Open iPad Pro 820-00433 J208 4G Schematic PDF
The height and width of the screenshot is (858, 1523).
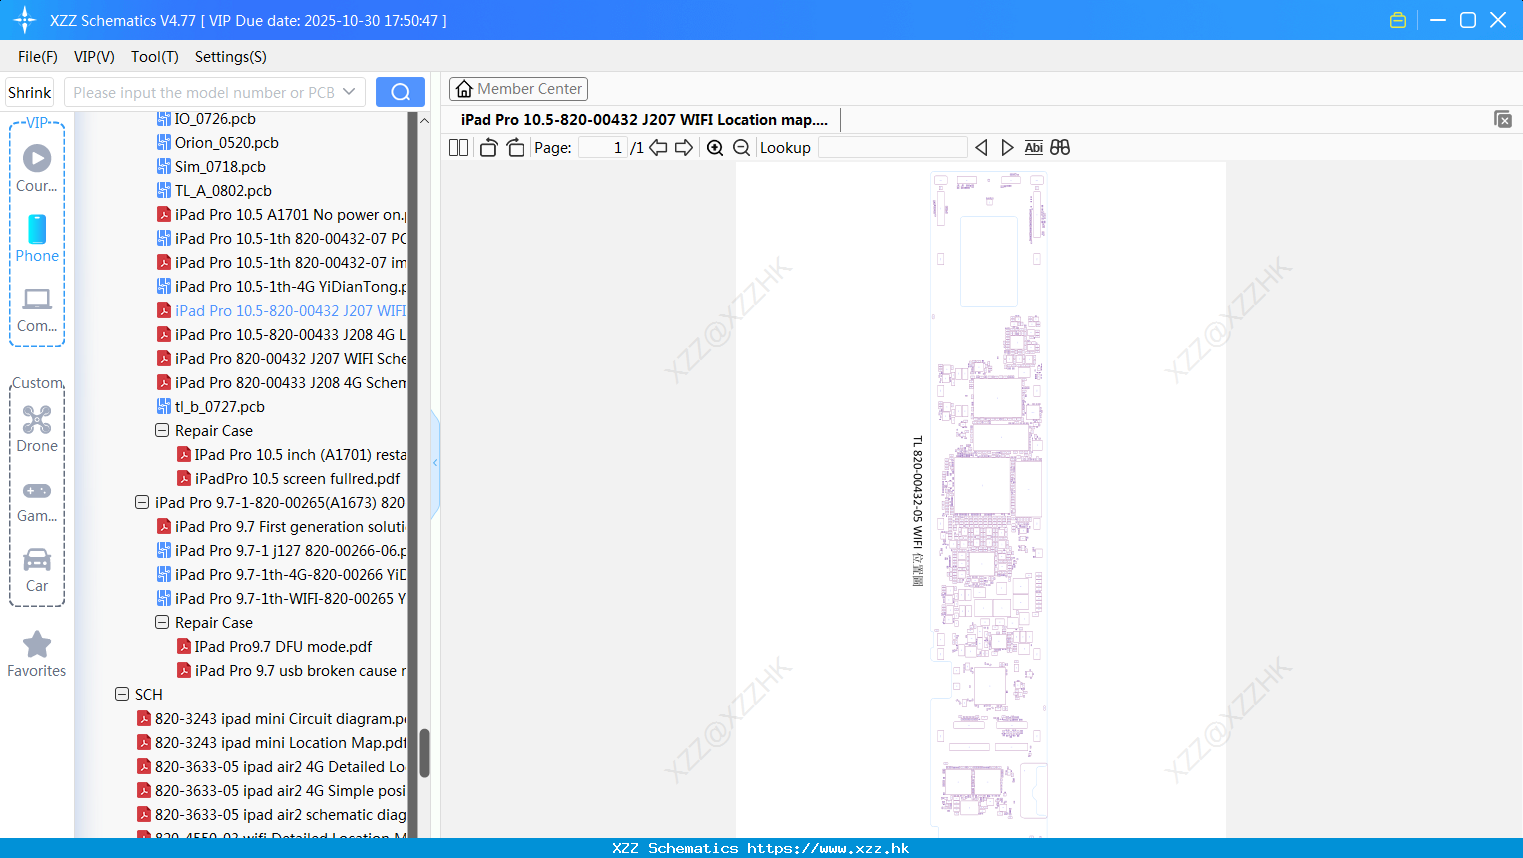tap(281, 383)
